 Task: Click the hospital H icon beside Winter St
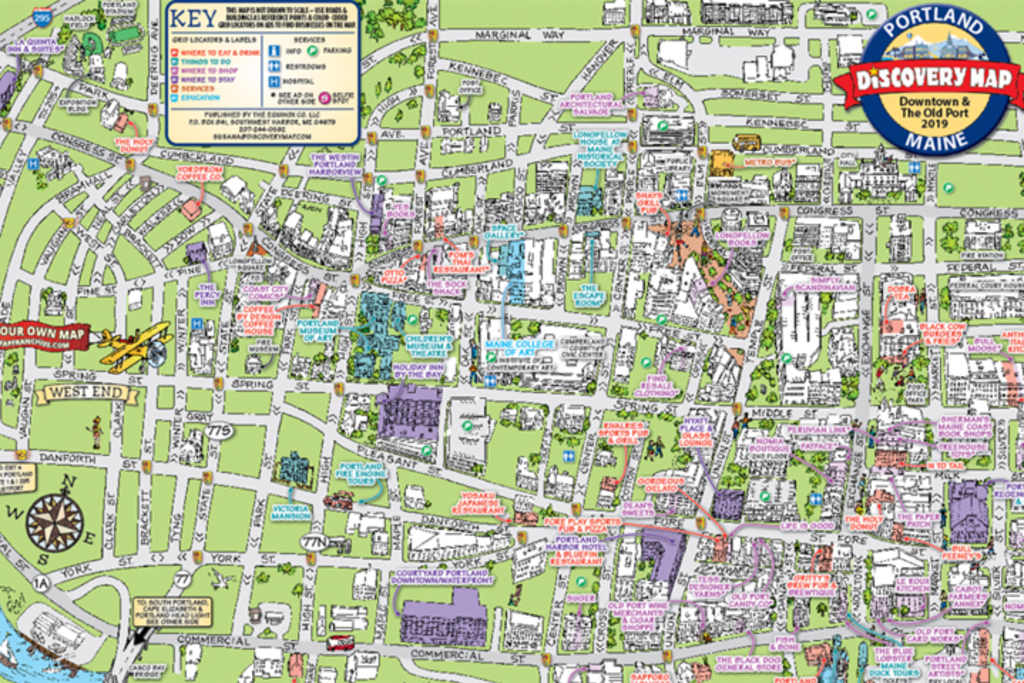(x=197, y=323)
